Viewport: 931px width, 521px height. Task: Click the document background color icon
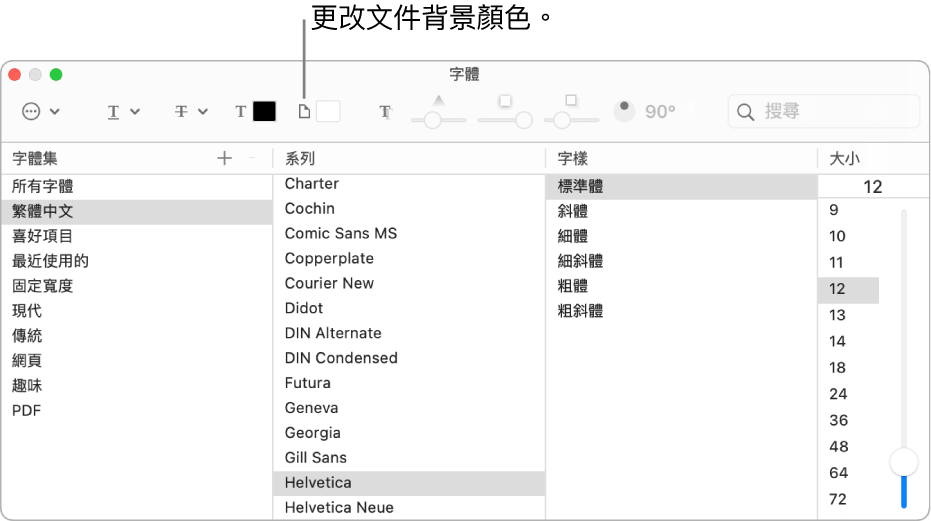click(x=304, y=111)
